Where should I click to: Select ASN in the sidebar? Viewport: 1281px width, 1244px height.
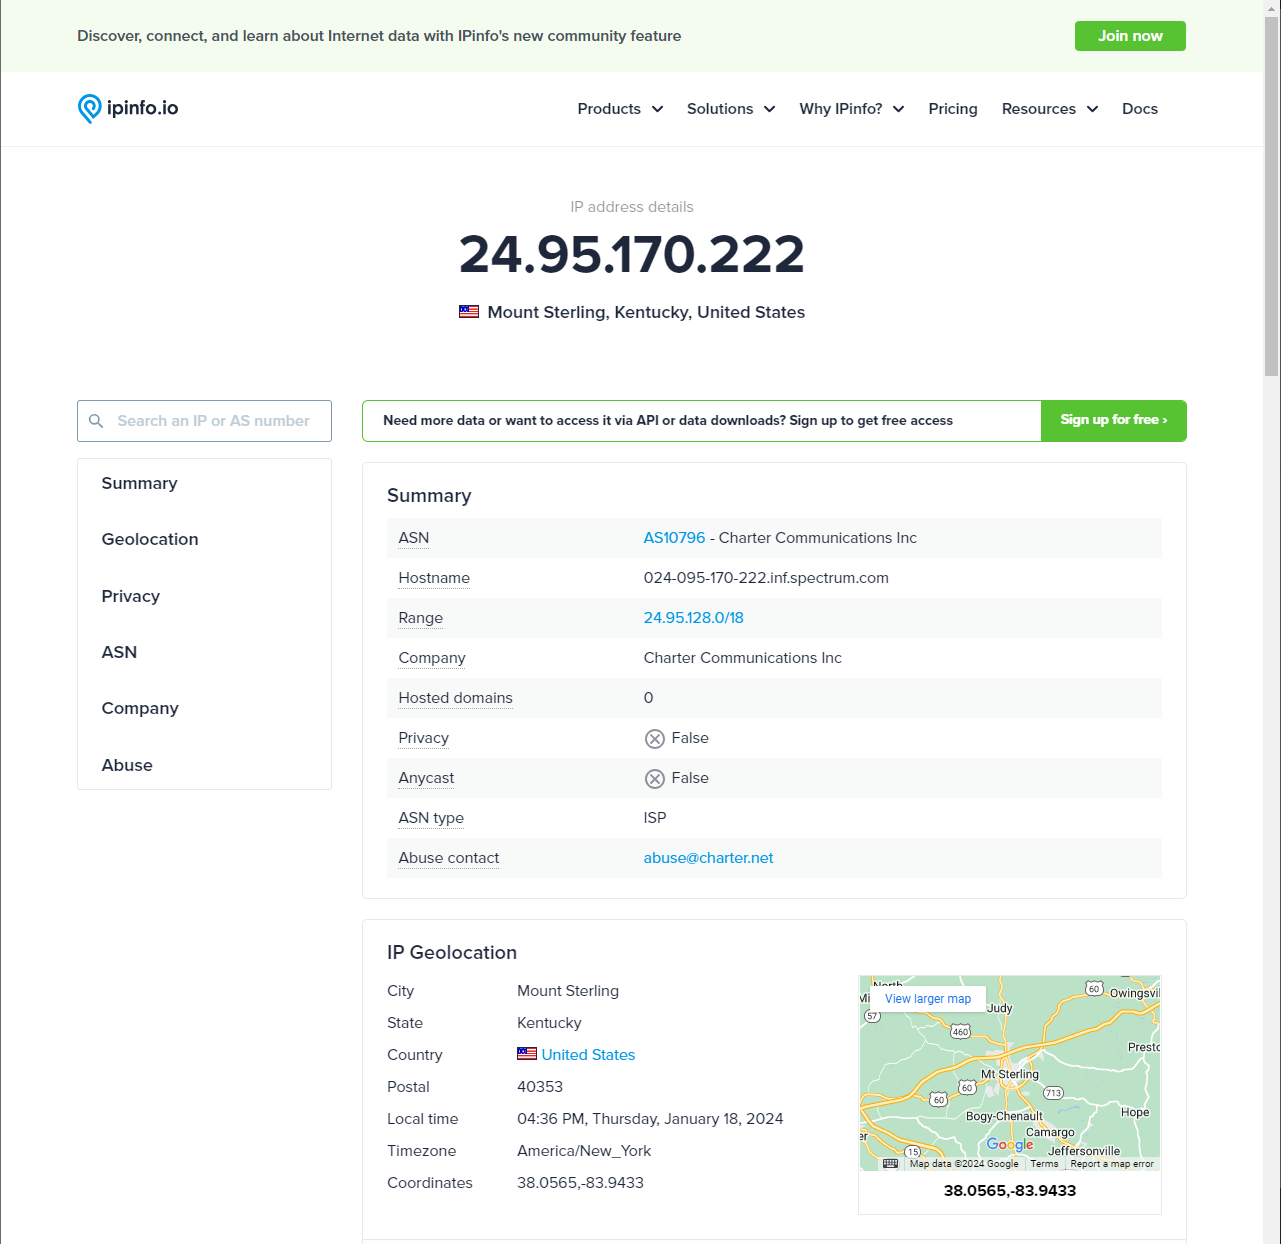[119, 652]
